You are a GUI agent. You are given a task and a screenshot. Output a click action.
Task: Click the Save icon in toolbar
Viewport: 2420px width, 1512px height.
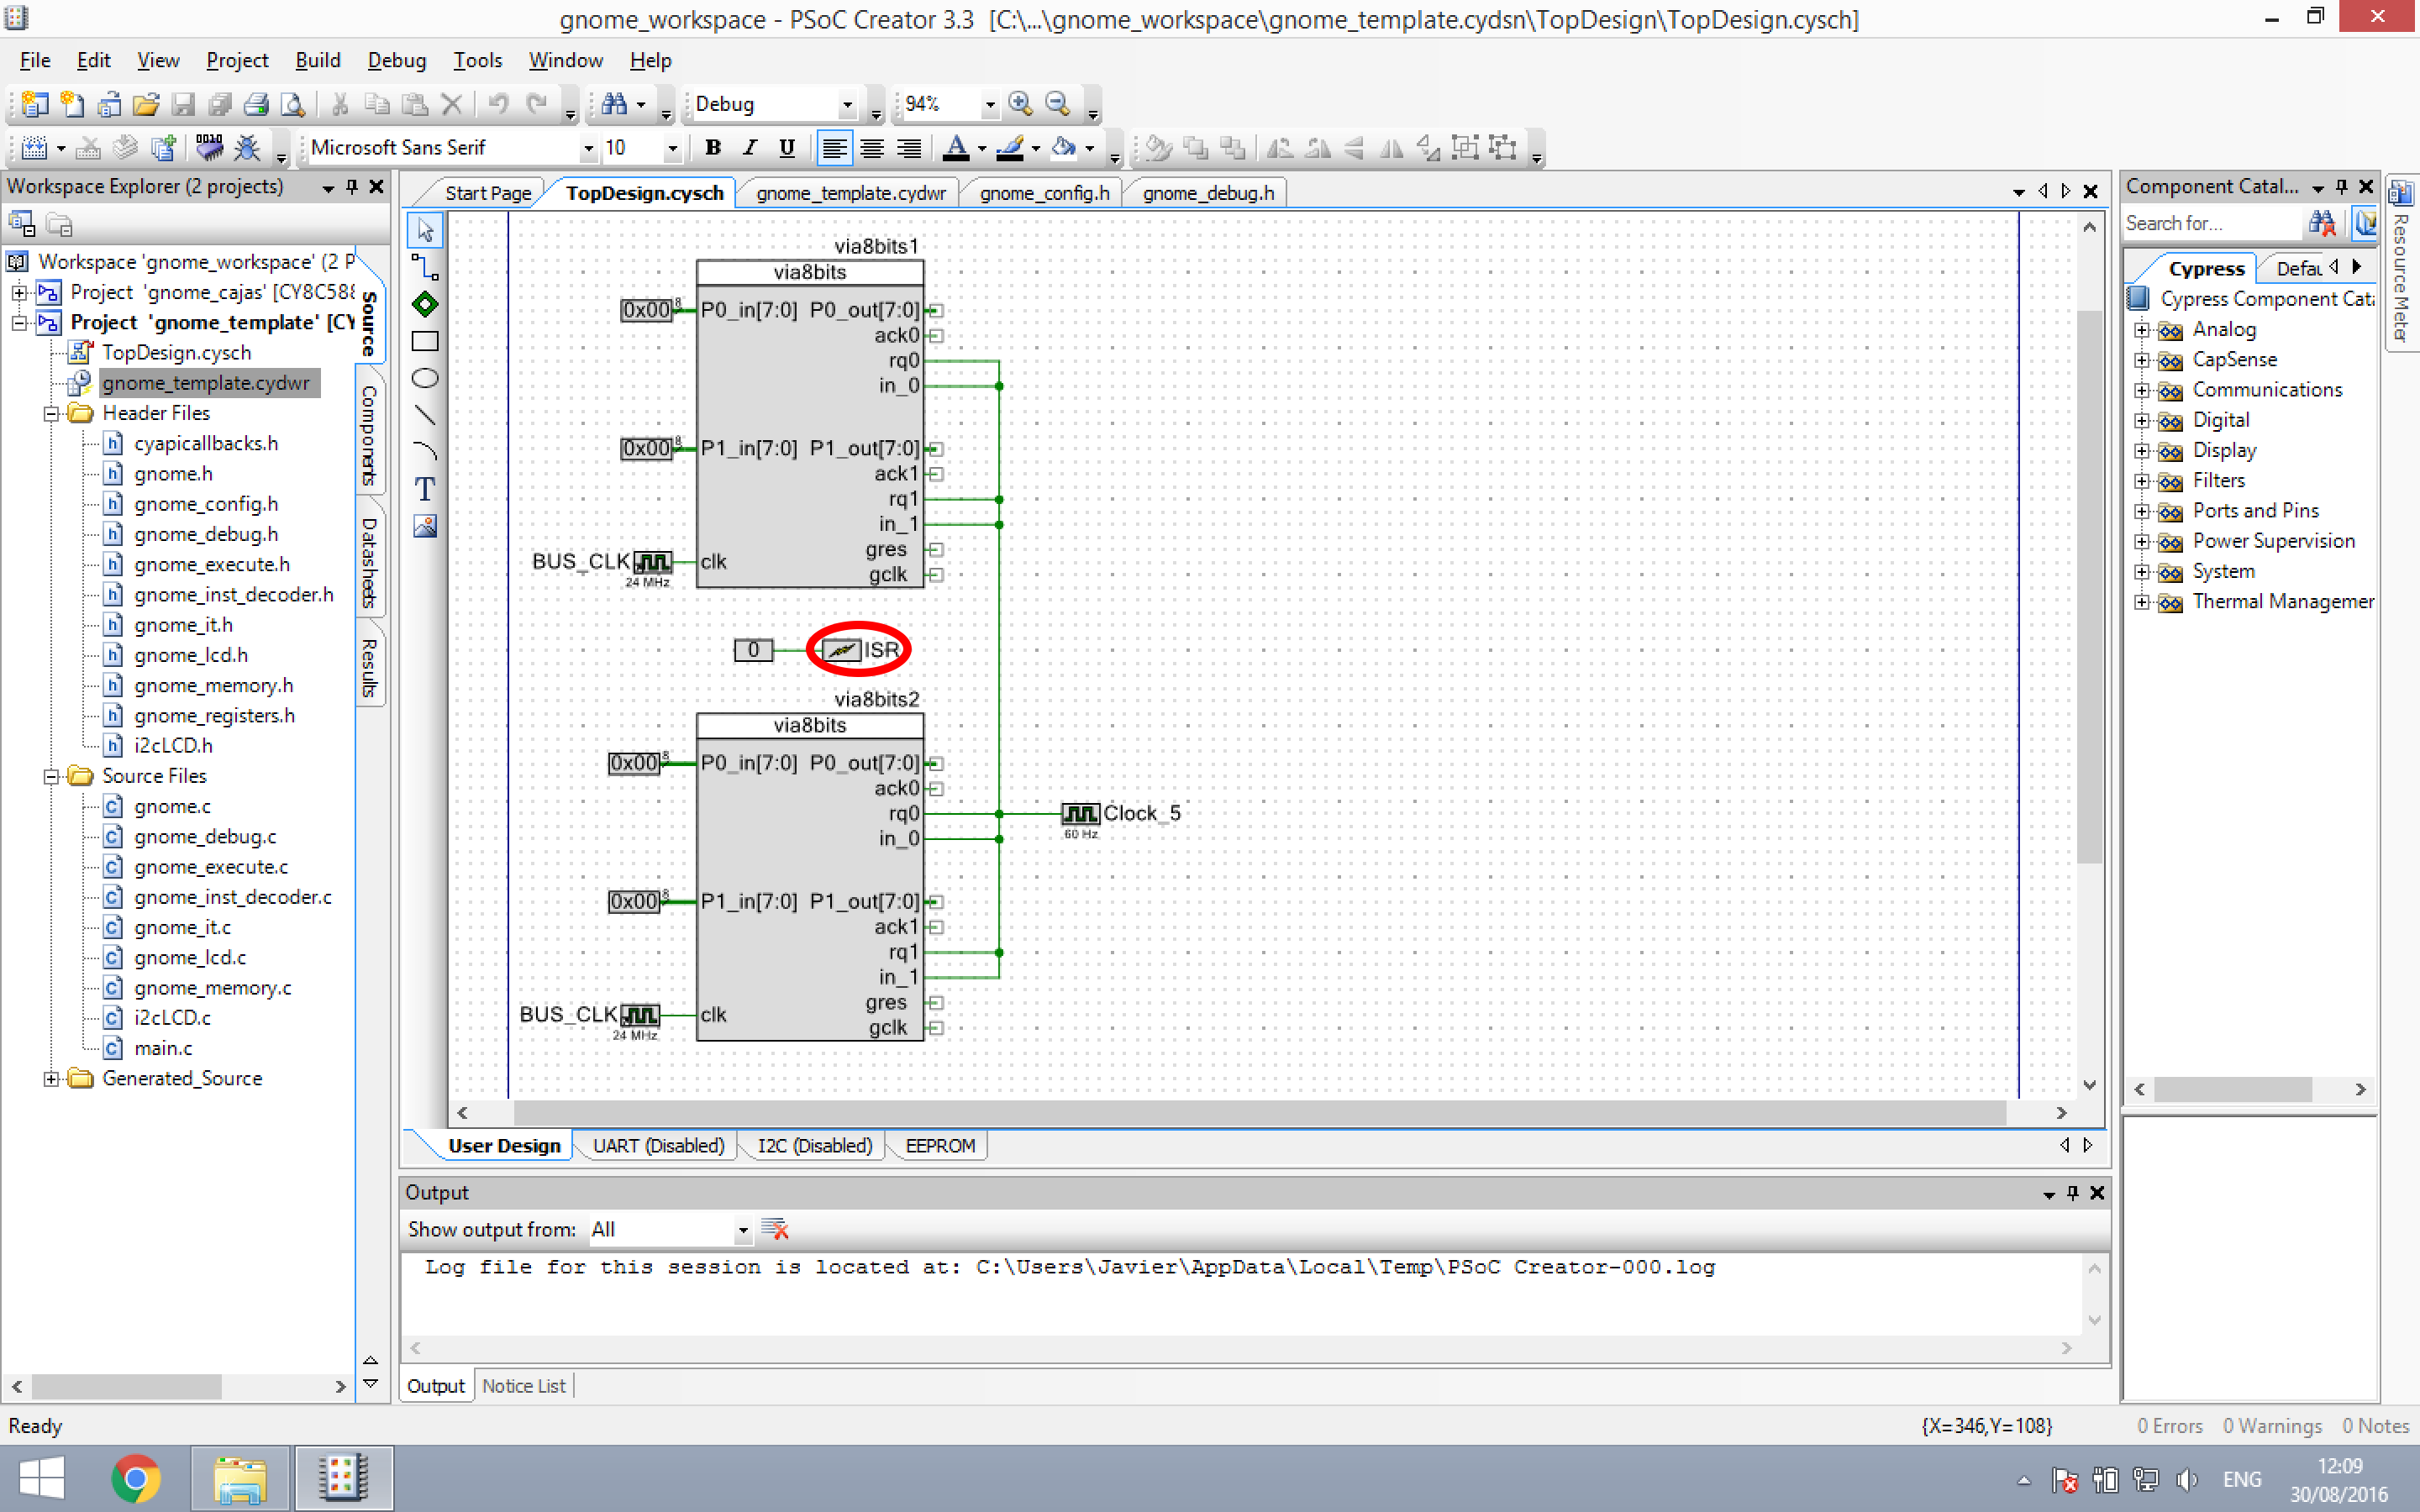coord(183,104)
